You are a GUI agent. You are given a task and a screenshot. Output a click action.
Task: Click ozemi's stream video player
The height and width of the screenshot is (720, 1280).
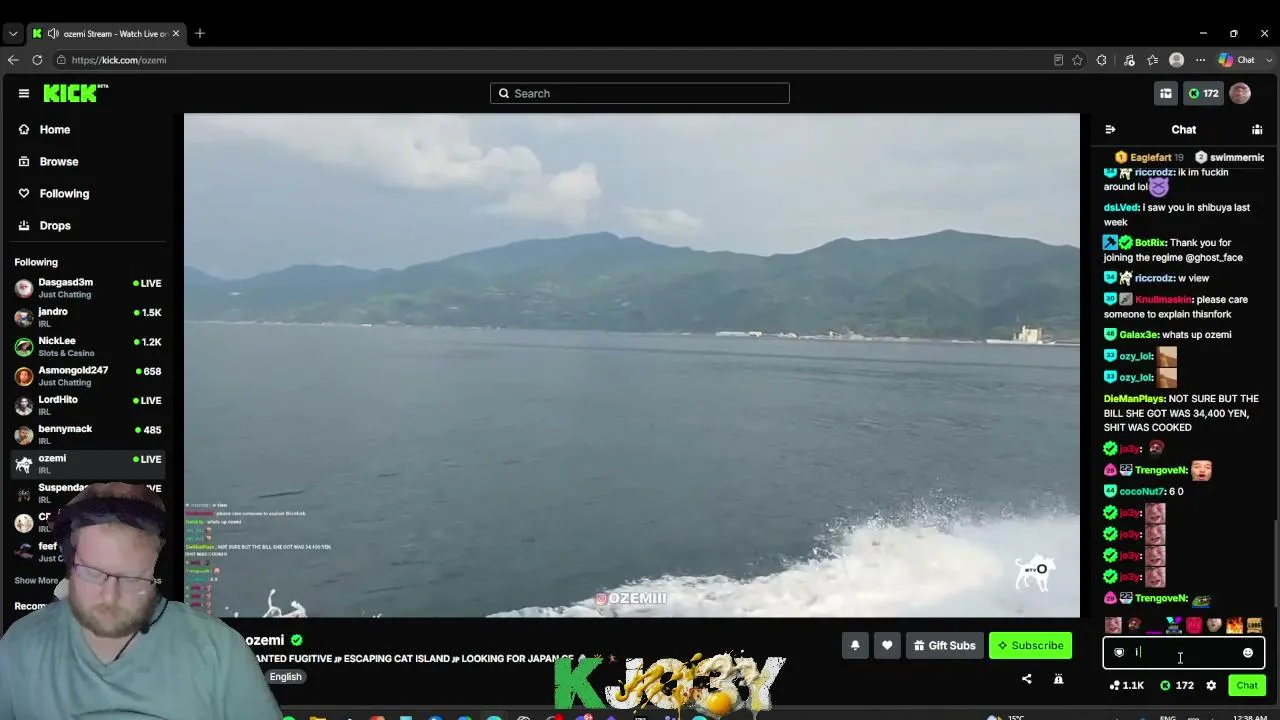pyautogui.click(x=632, y=365)
